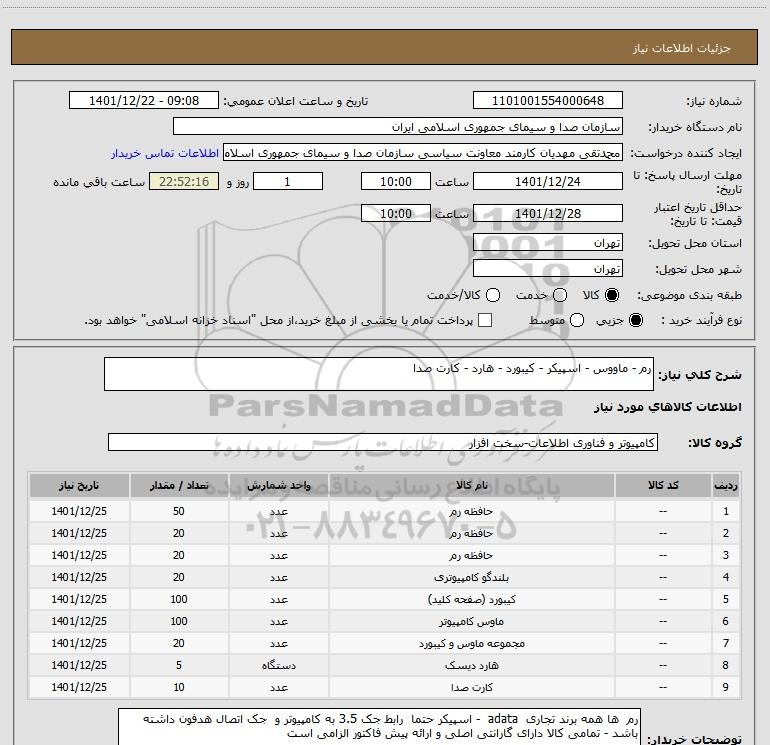Click the شهر محل تحویل field تهران
This screenshot has width=770, height=745.
click(x=548, y=269)
